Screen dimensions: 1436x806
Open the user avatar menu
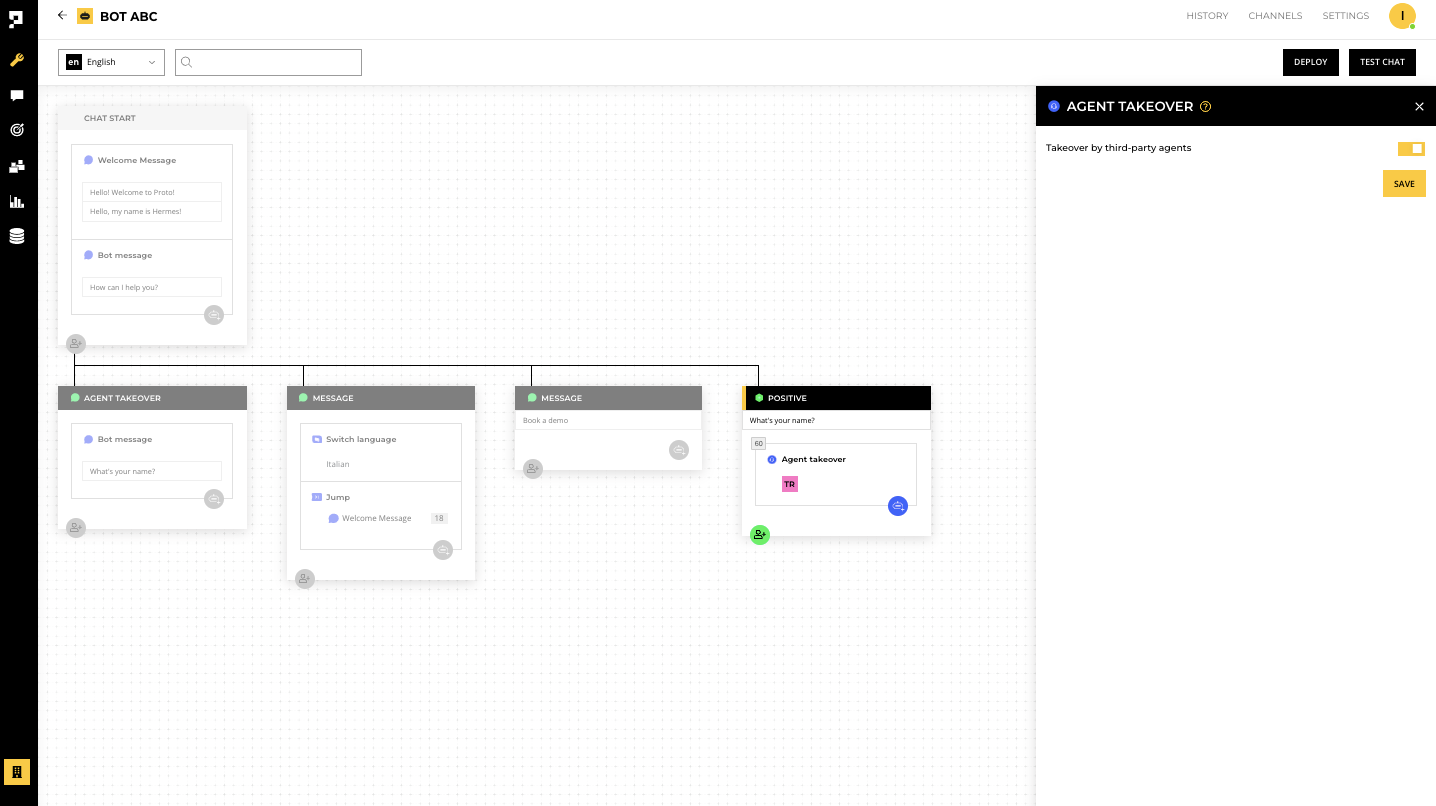pyautogui.click(x=1402, y=16)
